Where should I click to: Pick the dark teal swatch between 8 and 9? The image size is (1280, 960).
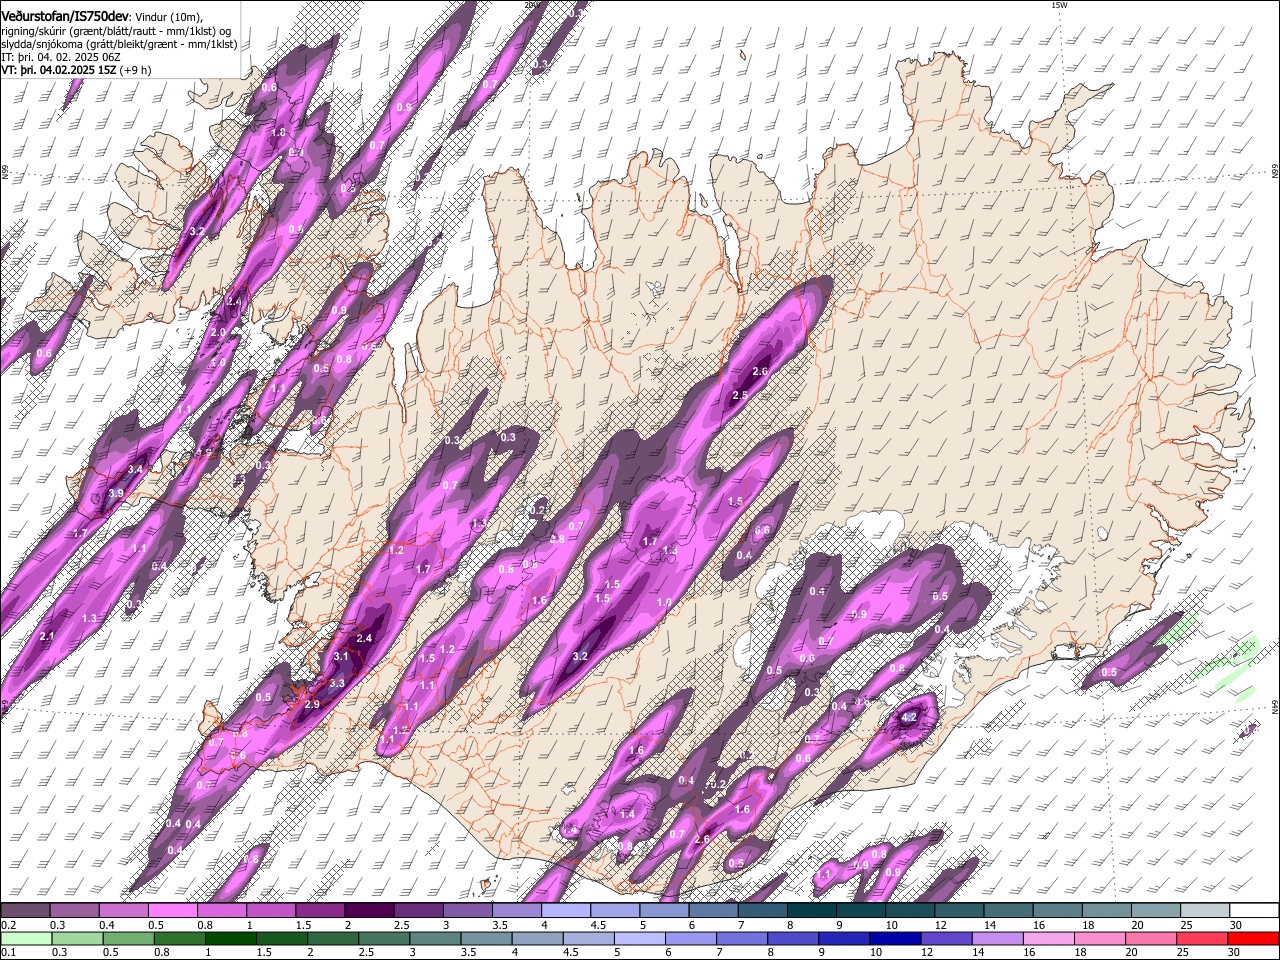(x=812, y=910)
